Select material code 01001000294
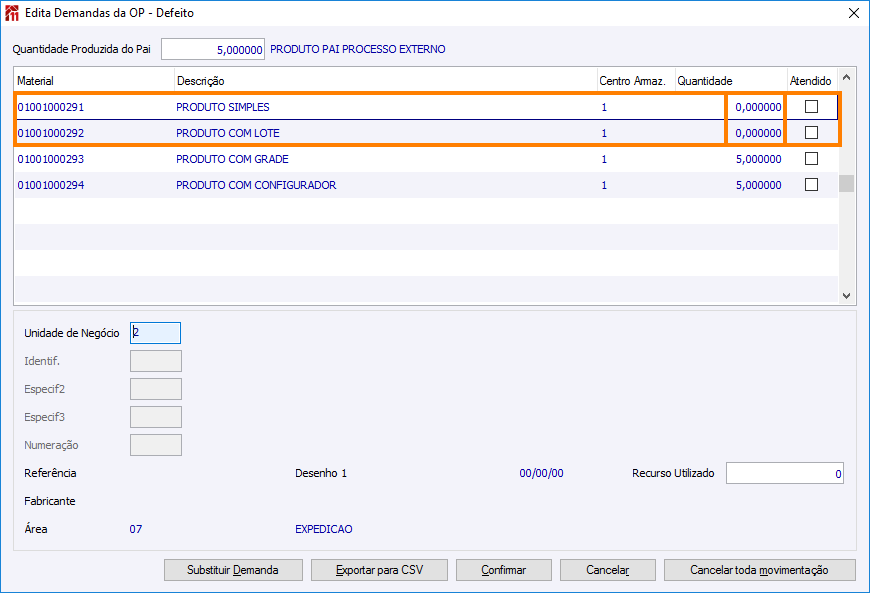Viewport: 870px width, 593px height. click(x=50, y=185)
